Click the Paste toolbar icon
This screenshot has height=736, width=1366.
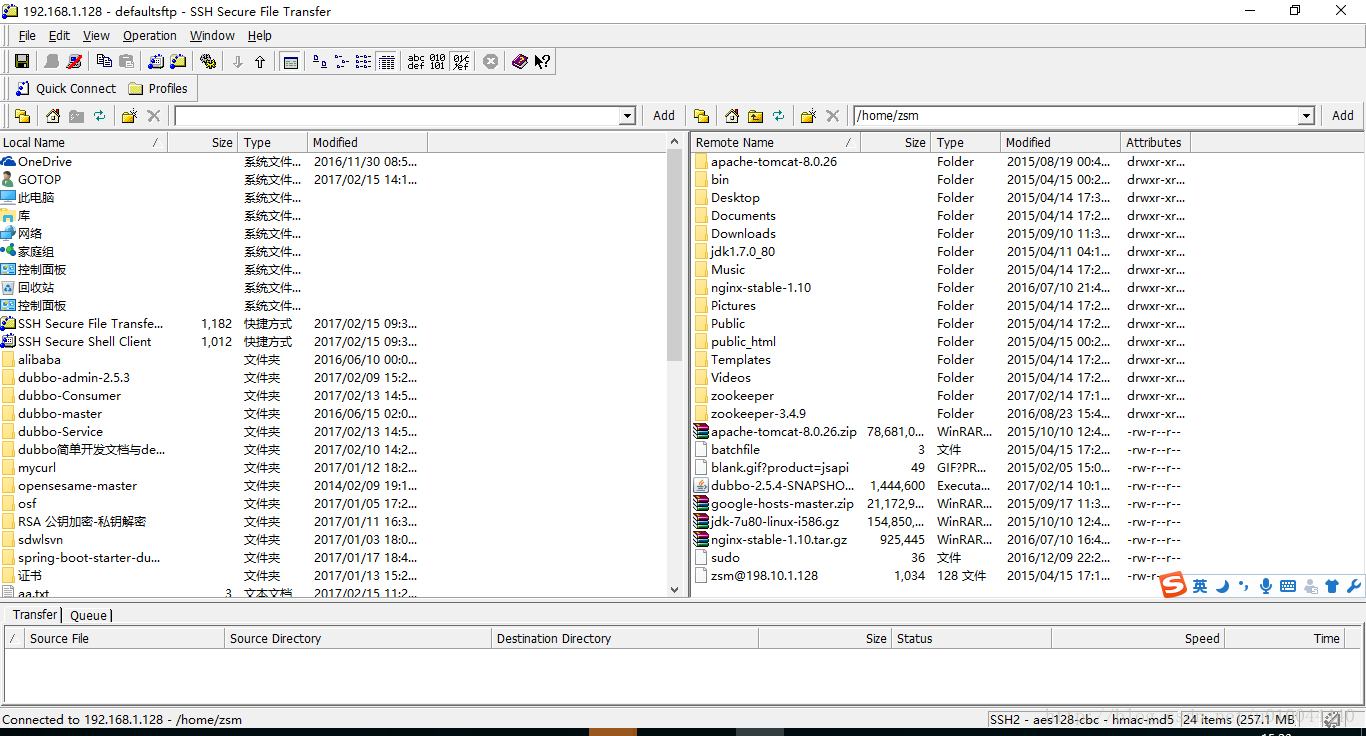click(127, 61)
